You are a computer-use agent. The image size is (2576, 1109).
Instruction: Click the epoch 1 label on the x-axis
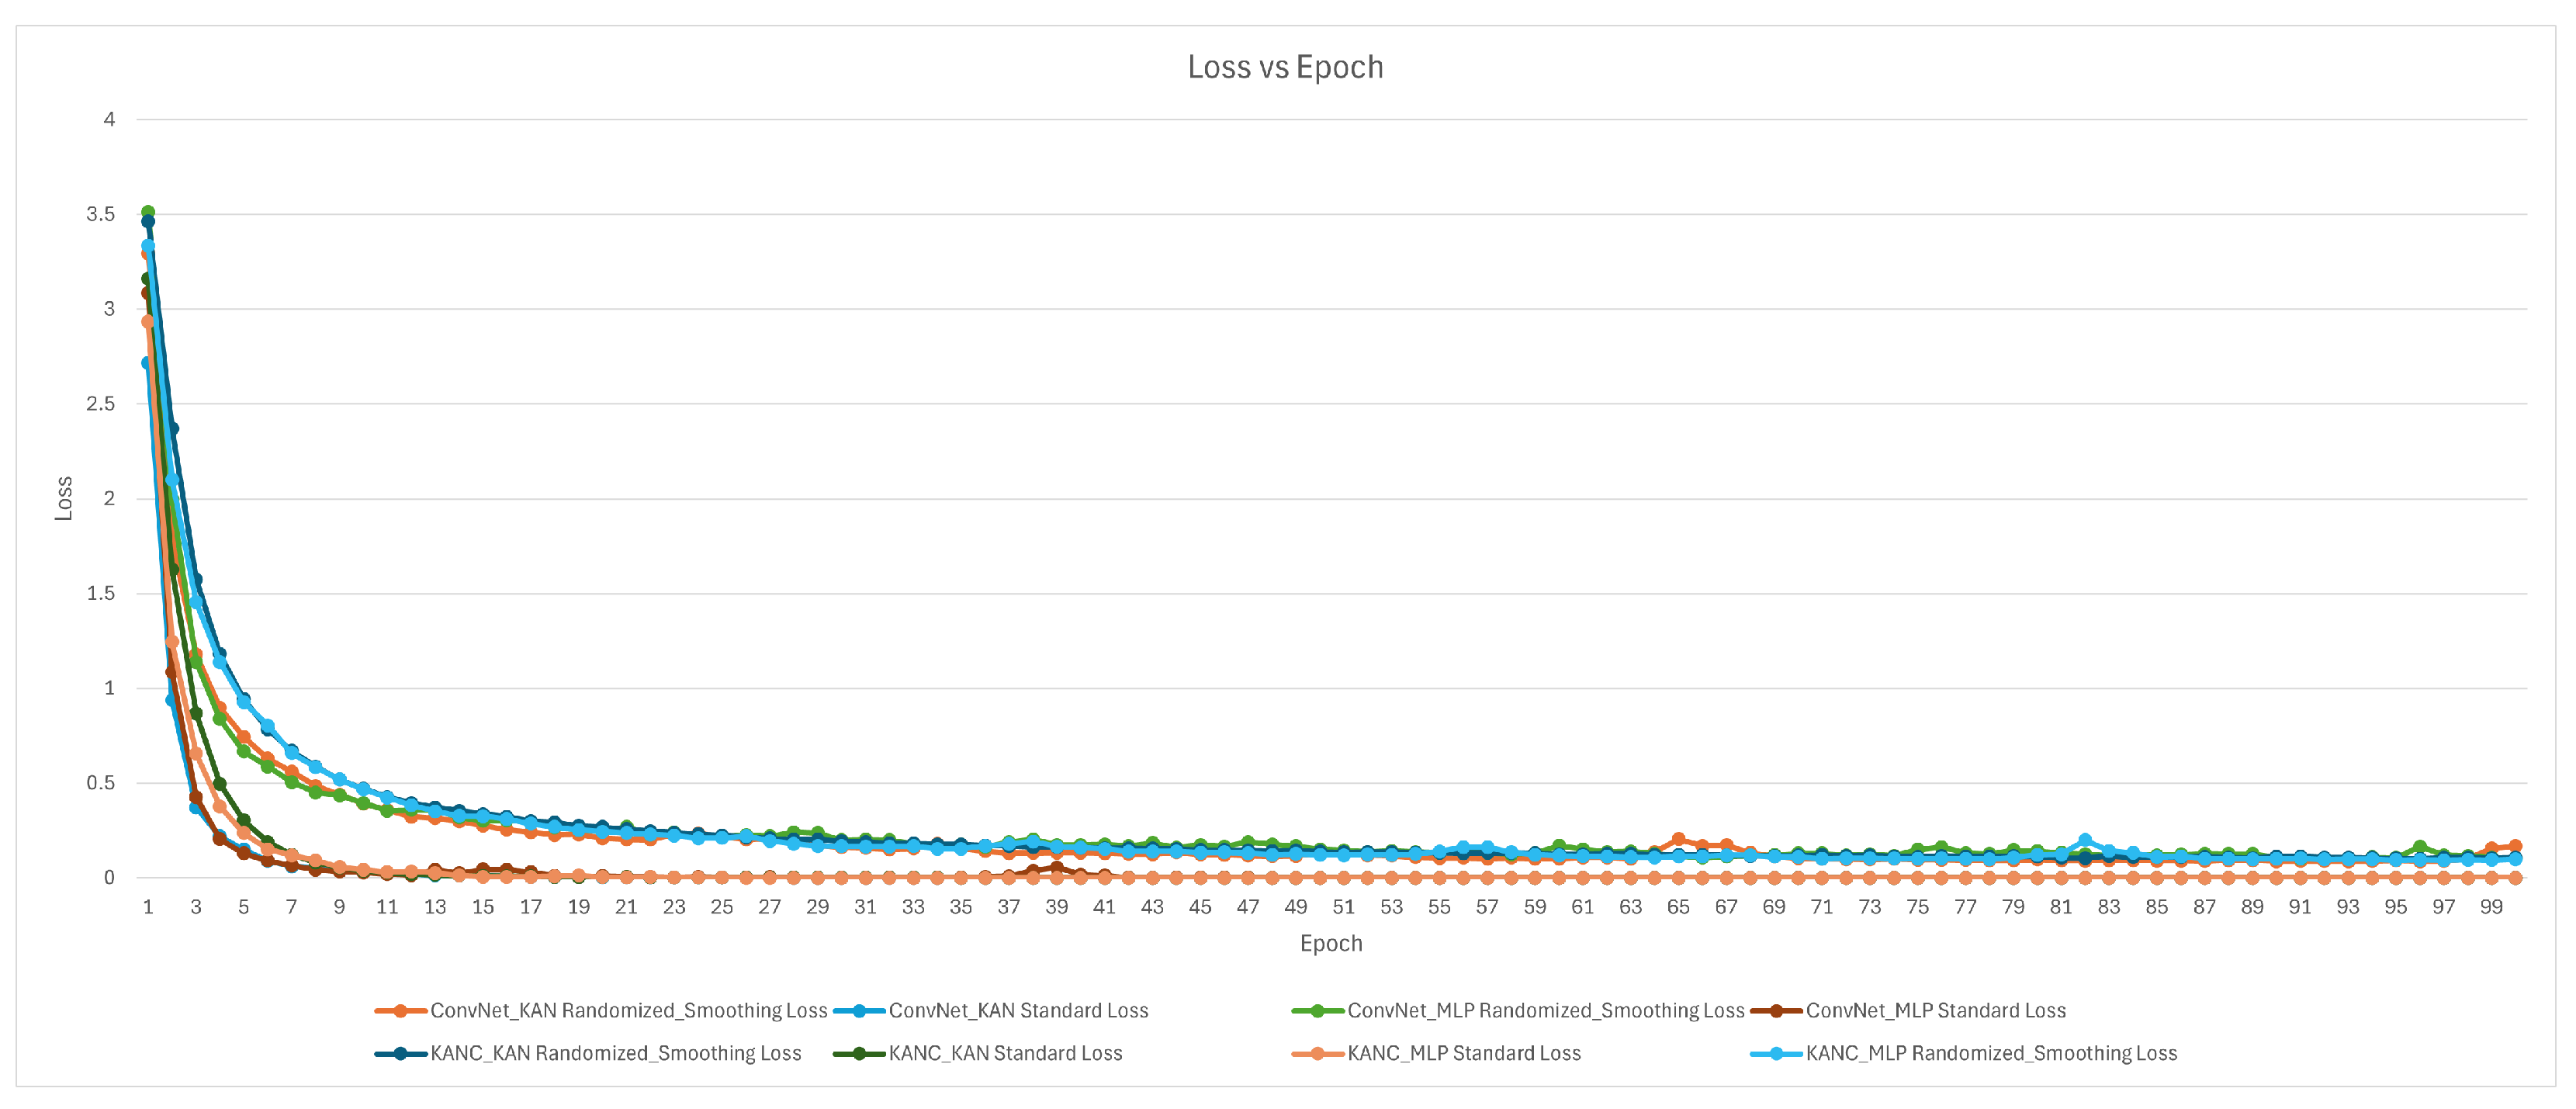click(x=148, y=907)
